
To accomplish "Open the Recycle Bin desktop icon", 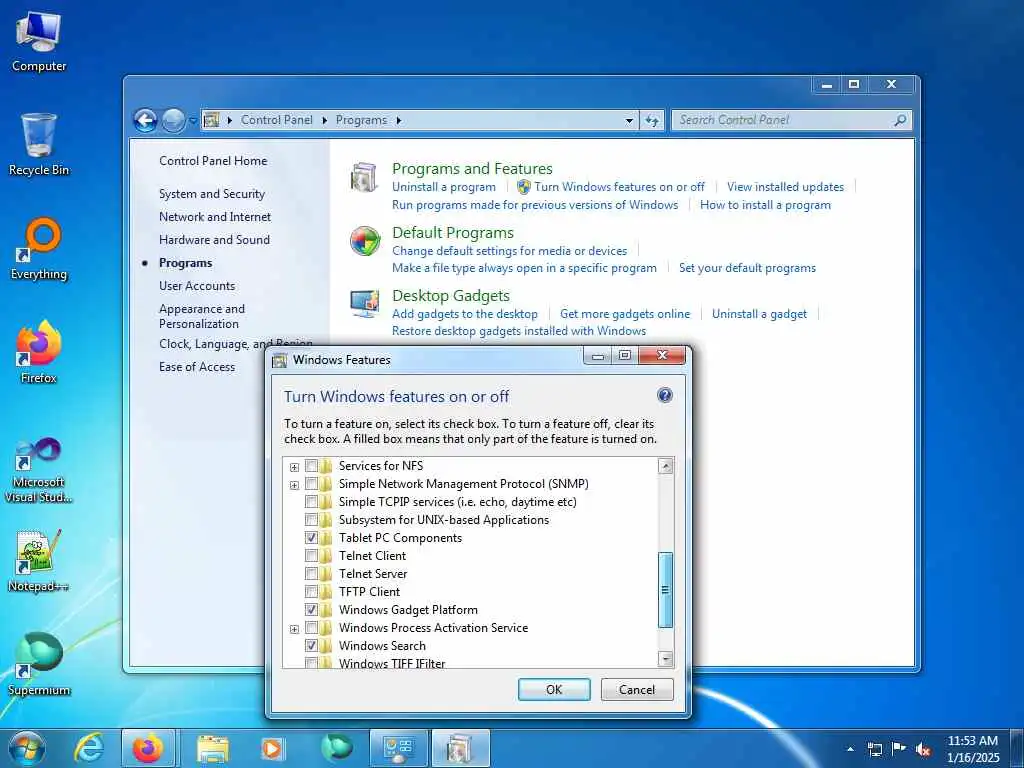I will pos(39,144).
